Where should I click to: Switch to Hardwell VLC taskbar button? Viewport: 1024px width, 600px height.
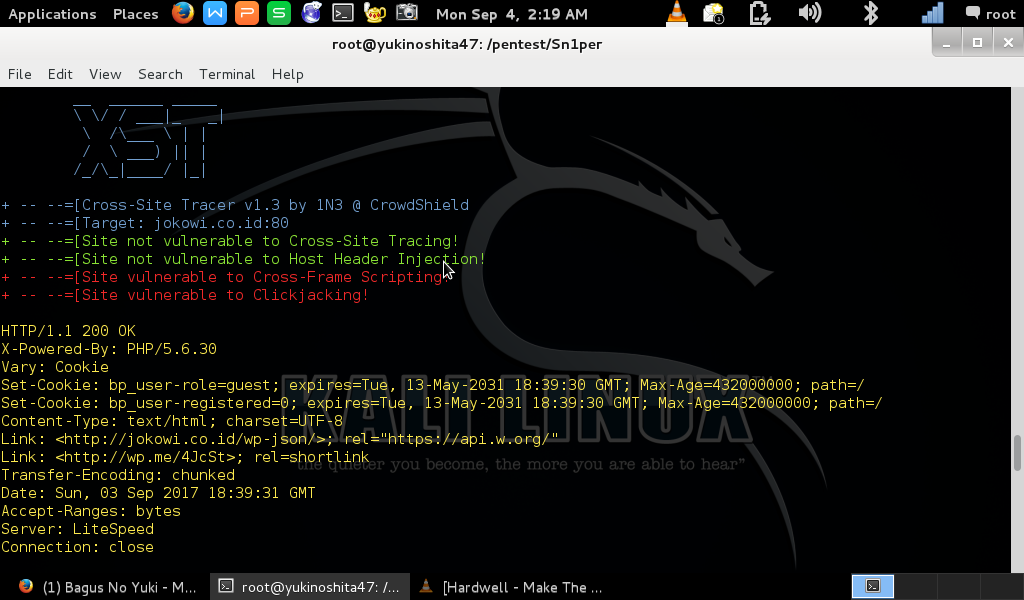511,587
